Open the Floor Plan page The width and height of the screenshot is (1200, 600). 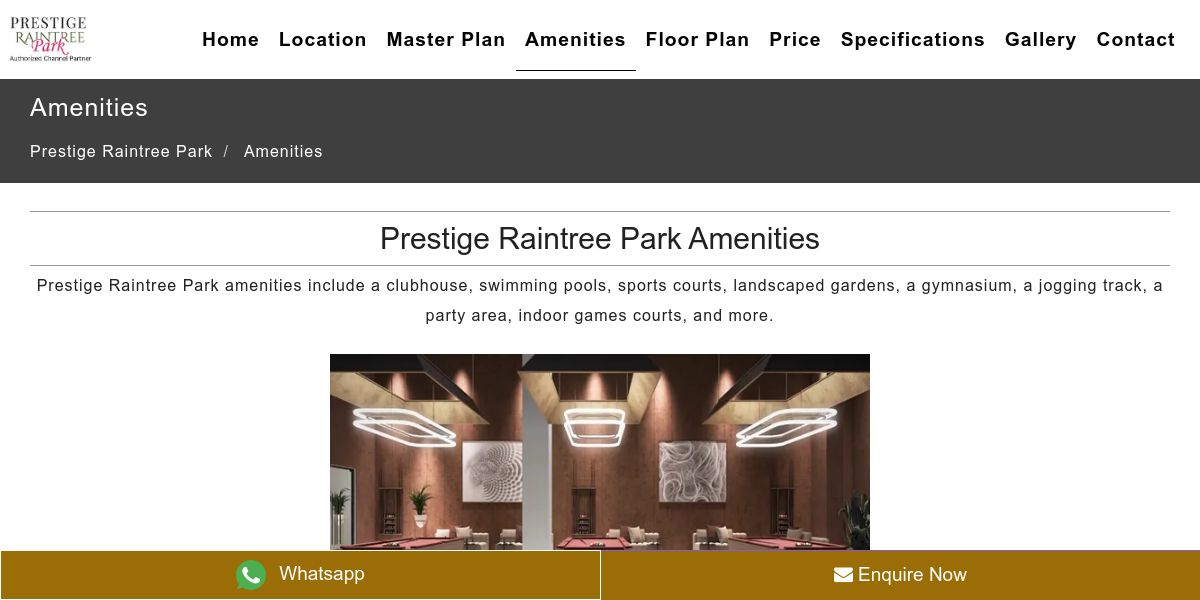point(697,39)
